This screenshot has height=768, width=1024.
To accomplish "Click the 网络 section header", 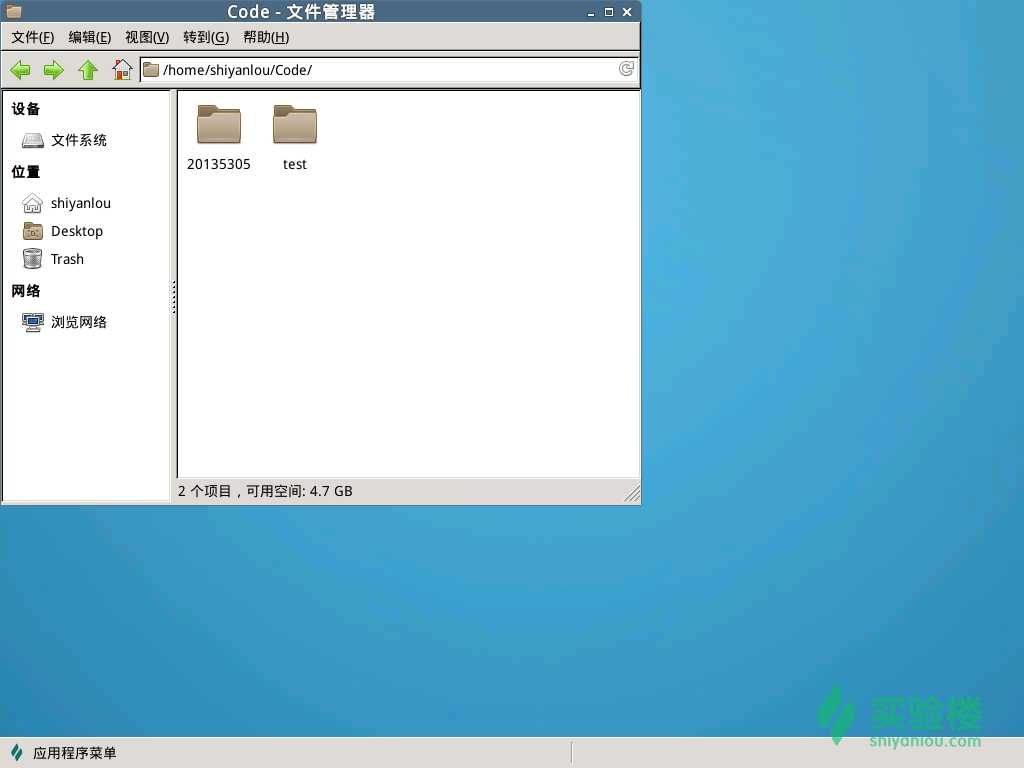I will coord(25,291).
